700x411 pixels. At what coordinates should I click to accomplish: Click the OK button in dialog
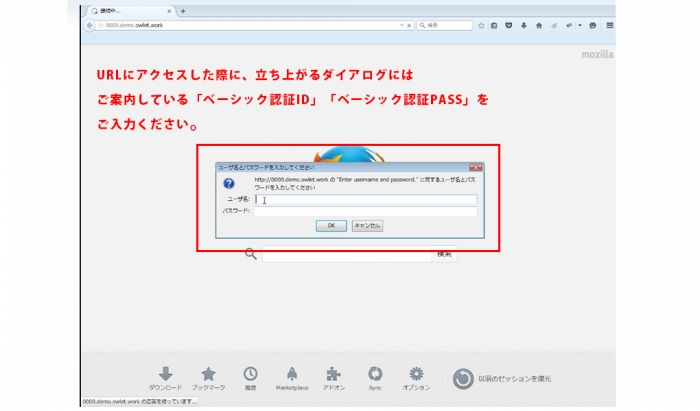pyautogui.click(x=331, y=226)
